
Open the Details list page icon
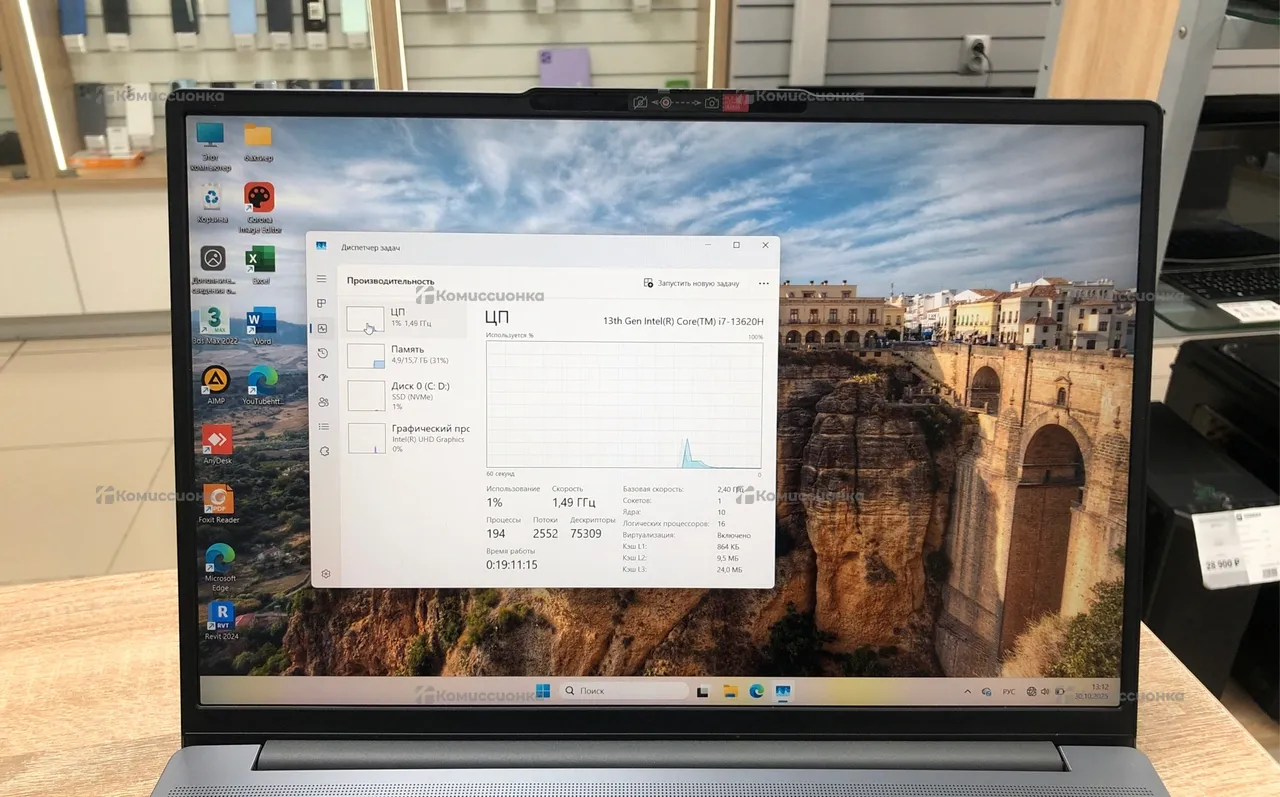pos(323,427)
